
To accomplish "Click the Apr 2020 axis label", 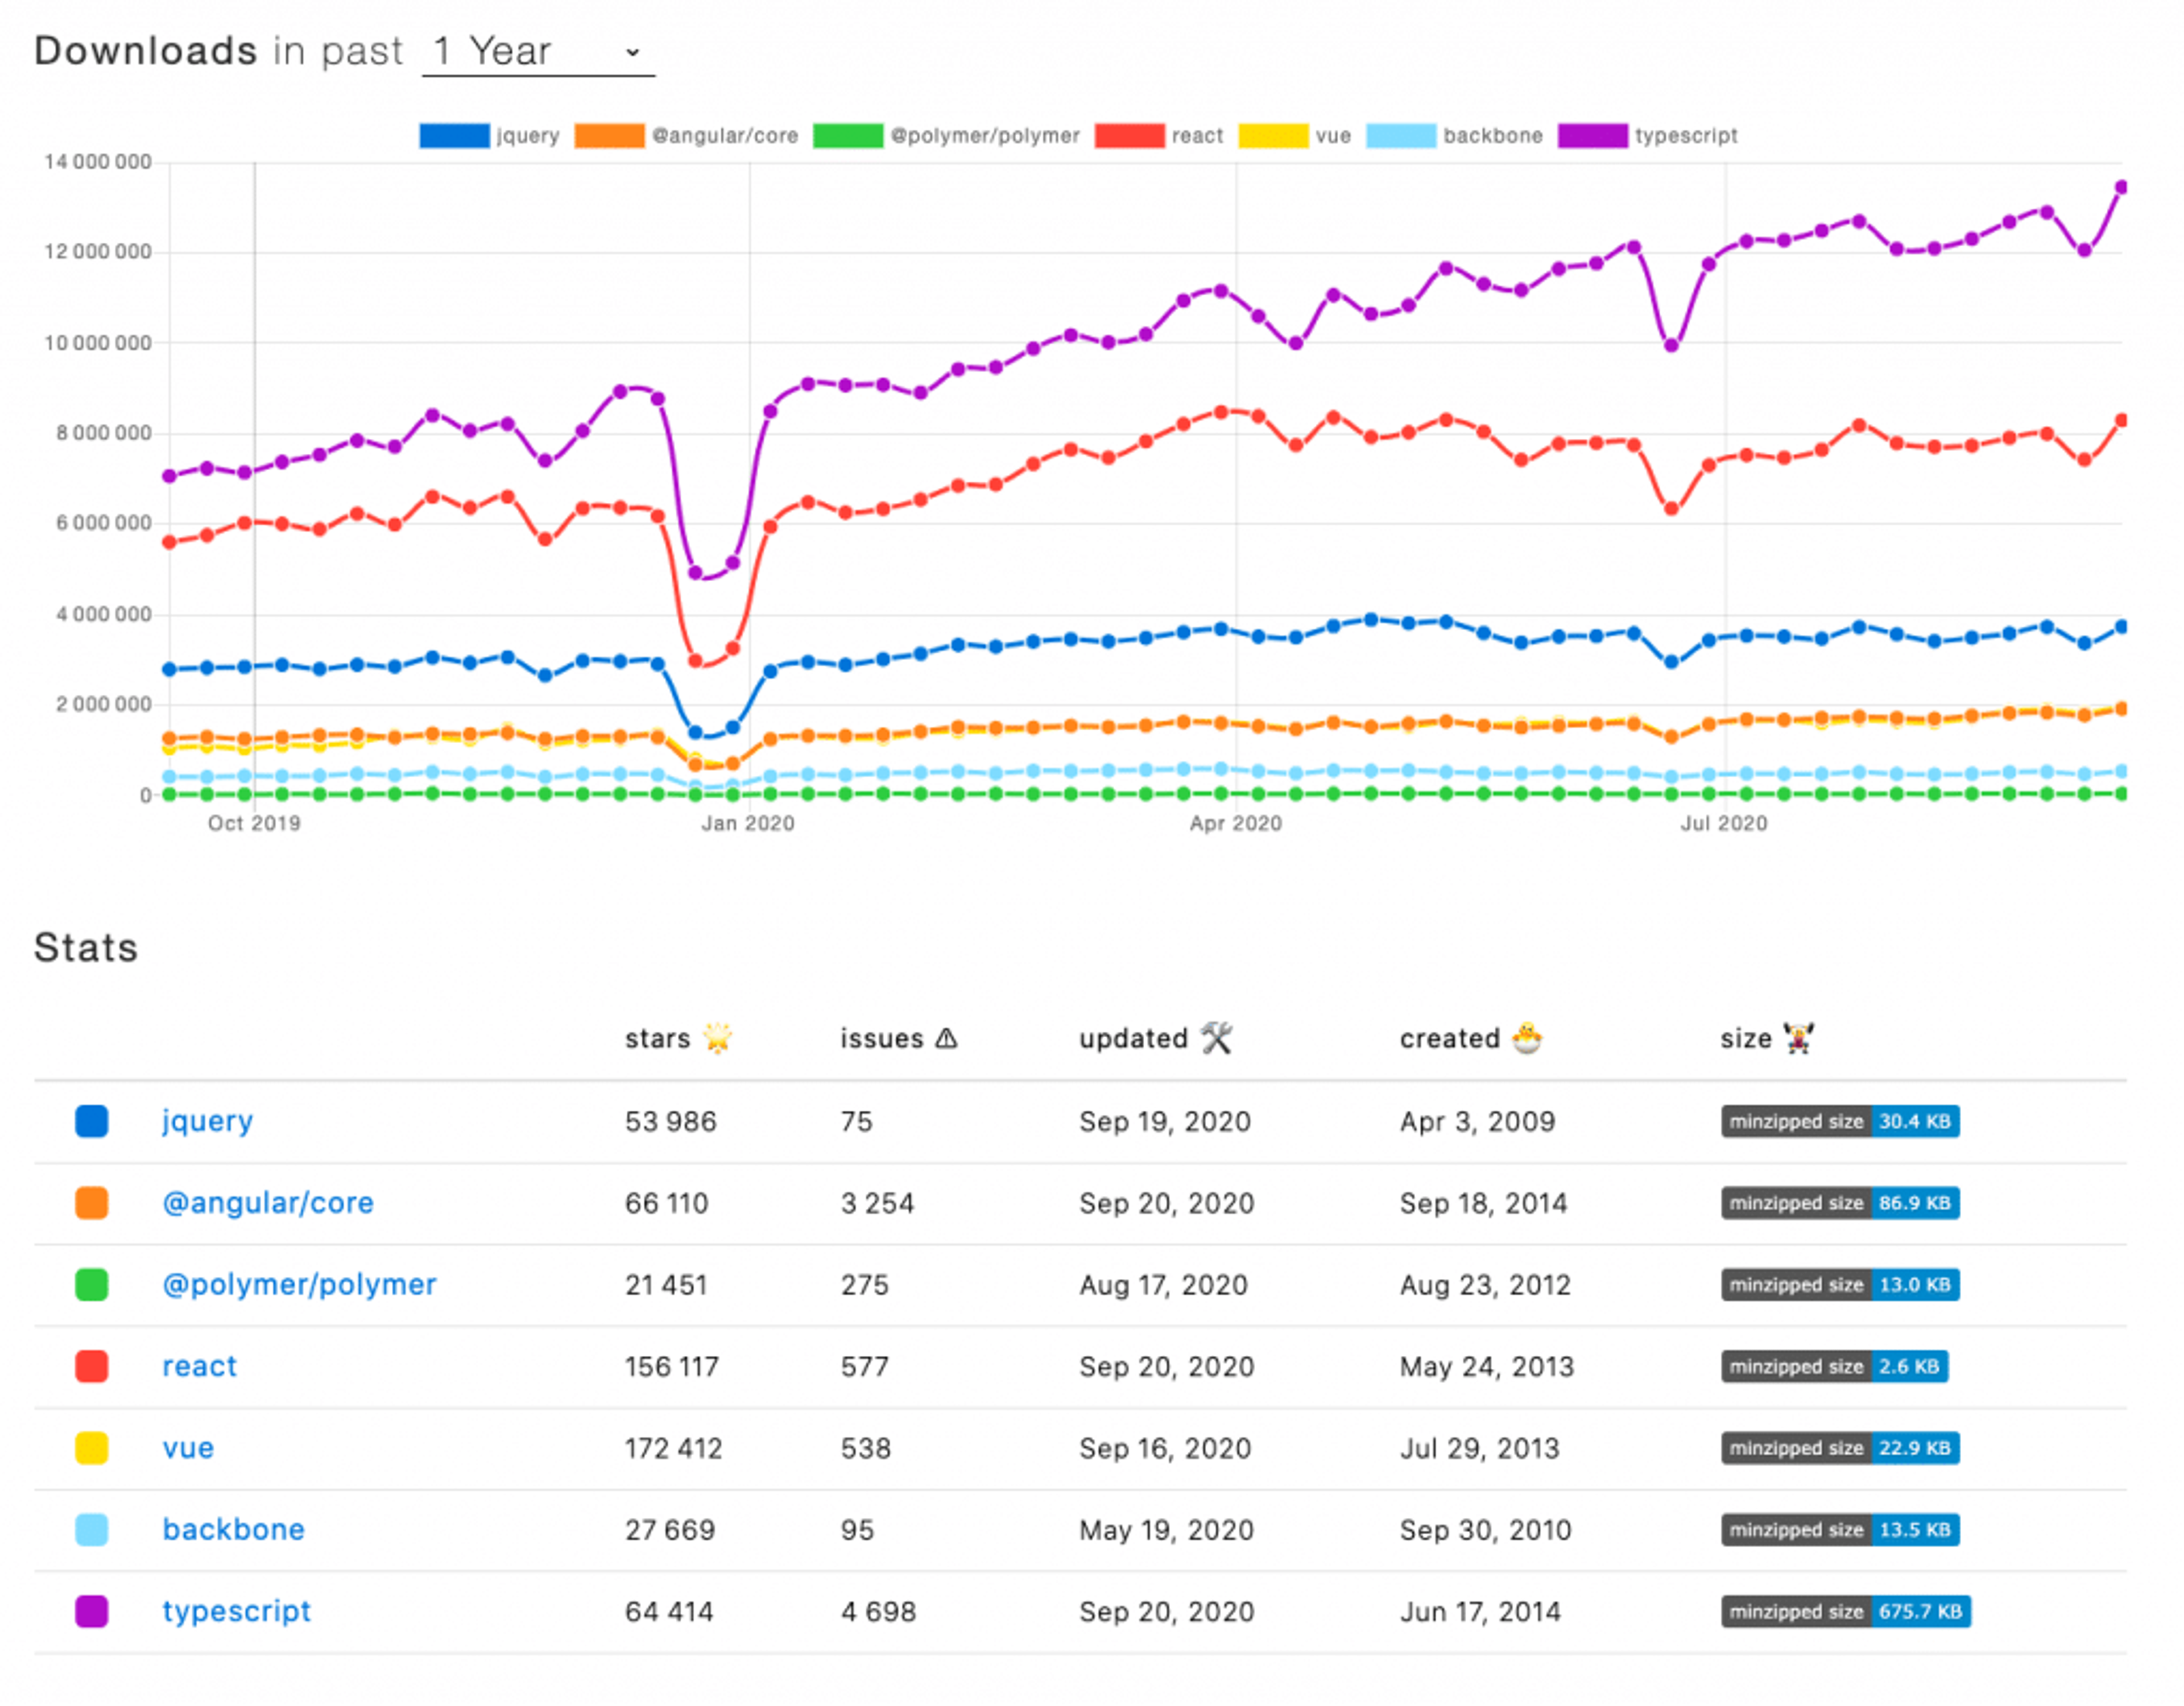I will [x=1235, y=824].
